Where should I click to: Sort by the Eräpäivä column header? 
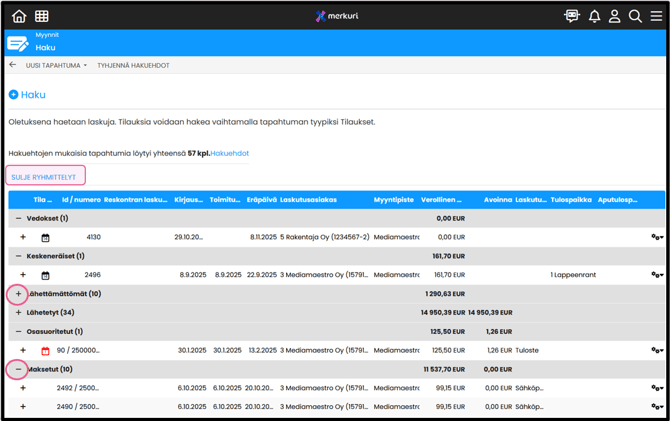262,200
